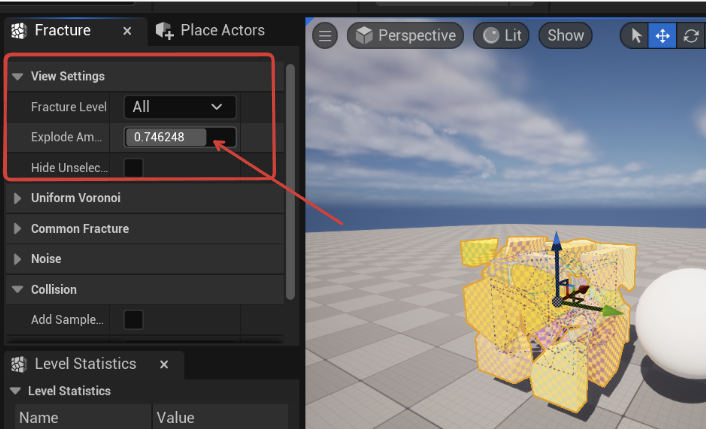Click the Fracture panel vertical scrollbar
The width and height of the screenshot is (706, 429).
coord(290,182)
